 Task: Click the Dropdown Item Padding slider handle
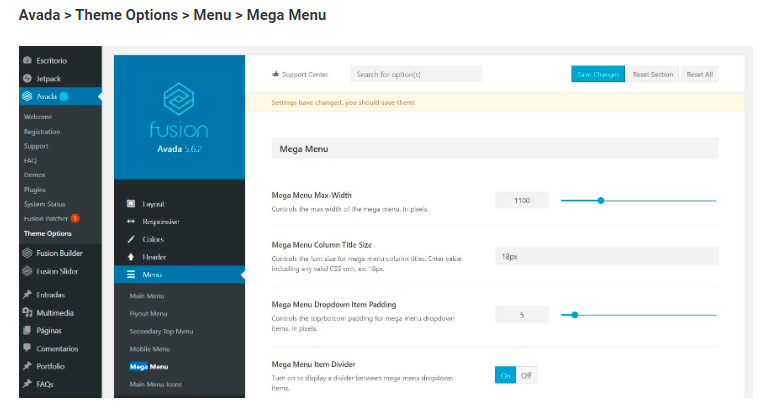[575, 315]
